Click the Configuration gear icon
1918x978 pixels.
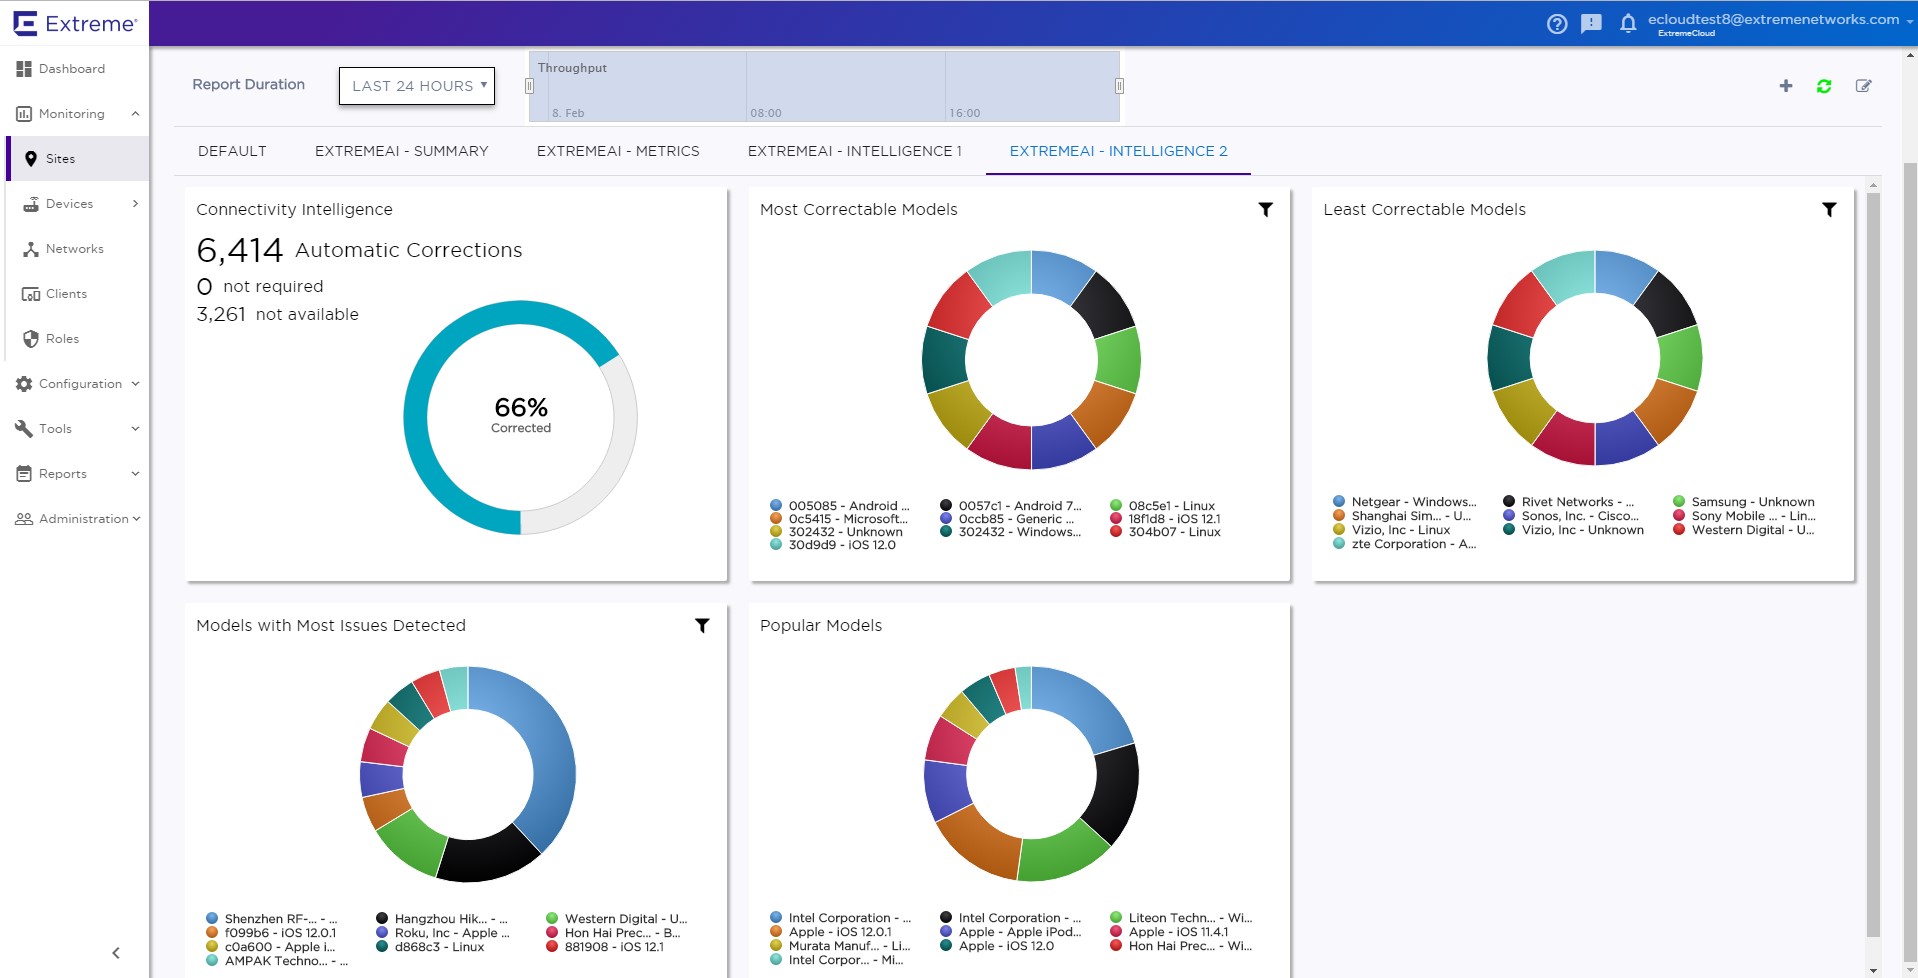24,384
